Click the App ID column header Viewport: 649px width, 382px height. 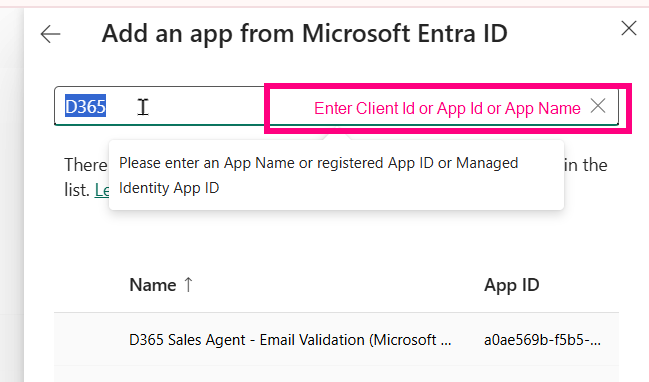click(x=512, y=285)
